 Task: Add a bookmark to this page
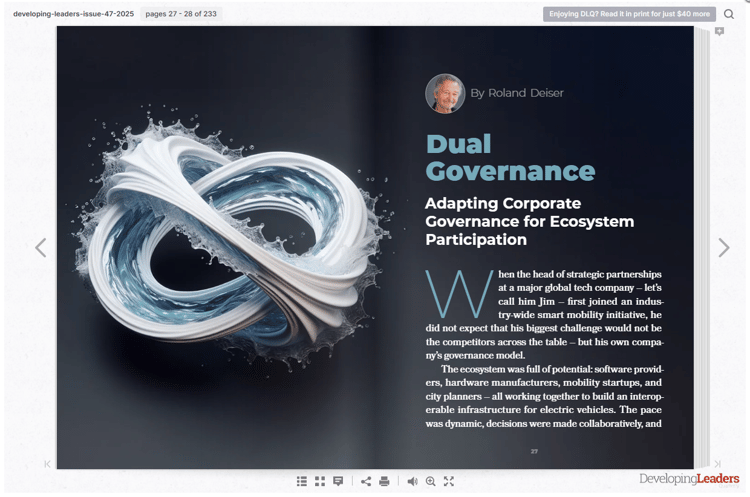click(x=719, y=32)
